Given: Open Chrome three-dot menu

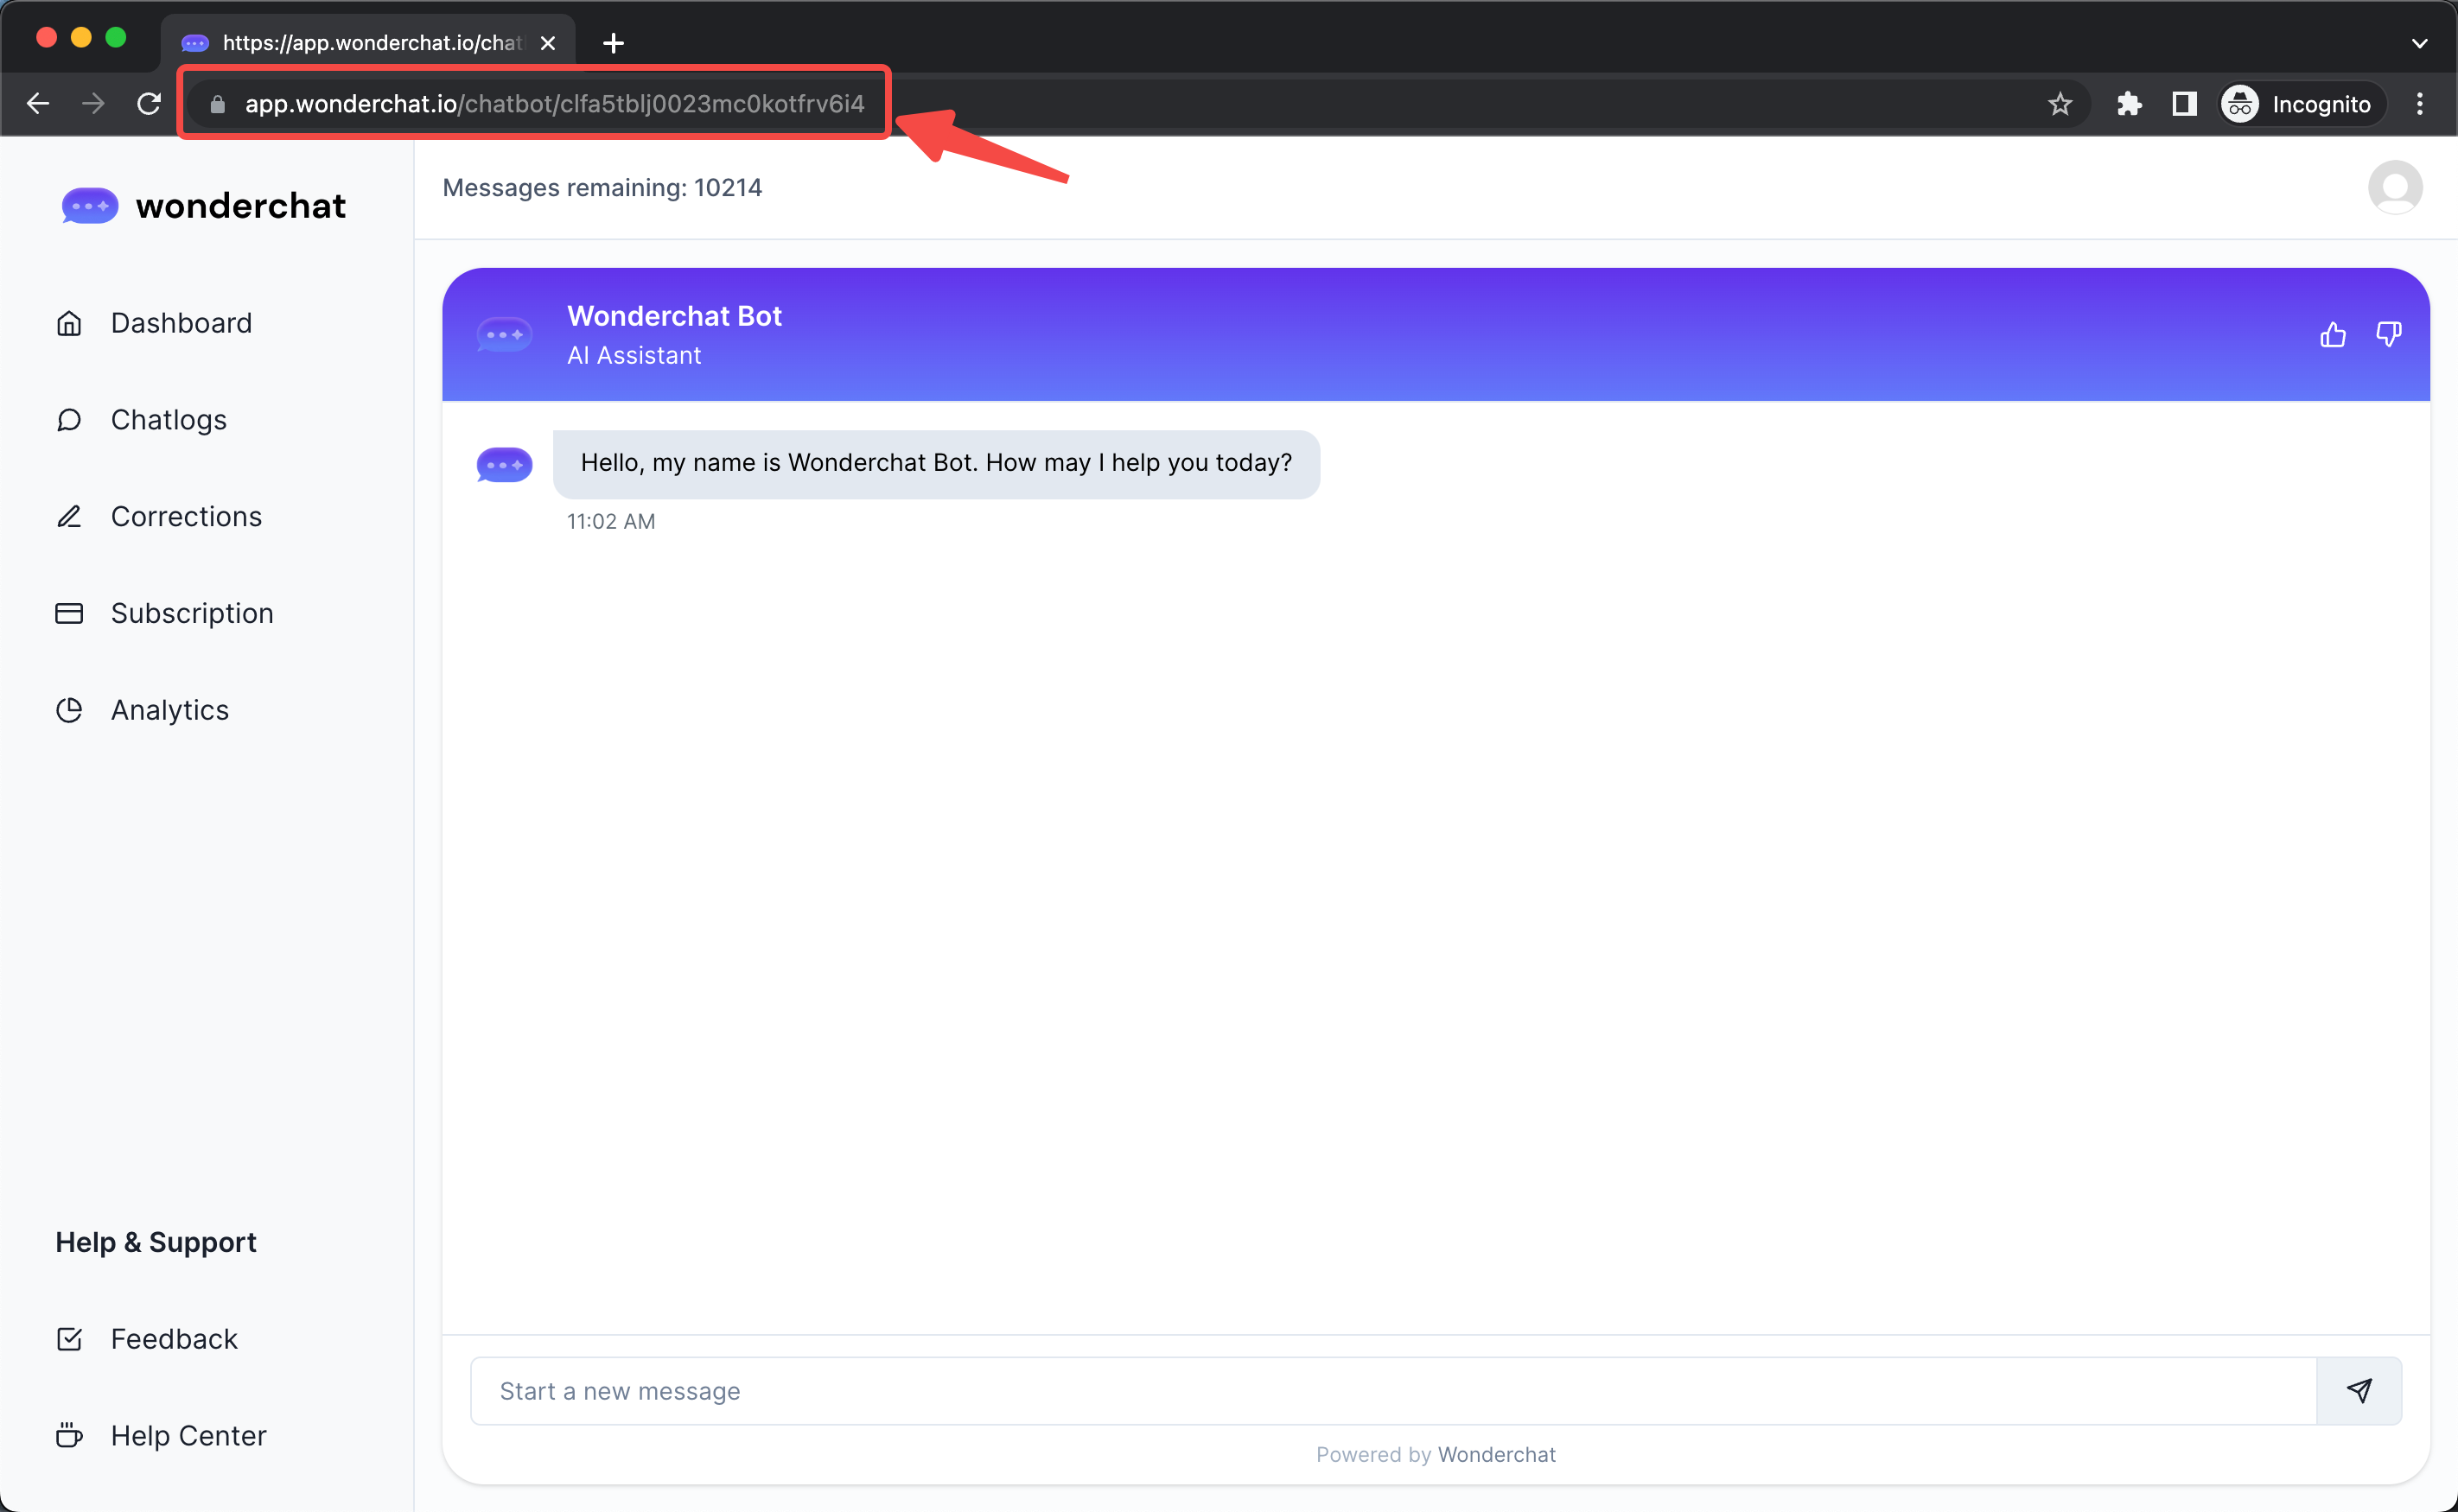Looking at the screenshot, I should coord(2419,104).
